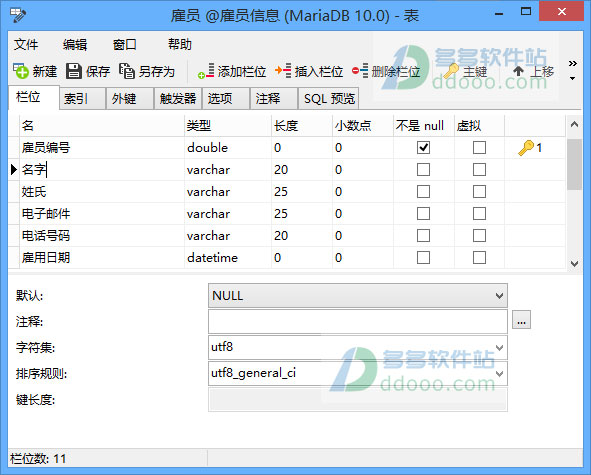Click the double type cell of 雇员编号
This screenshot has height=475, width=591.
pyautogui.click(x=228, y=147)
